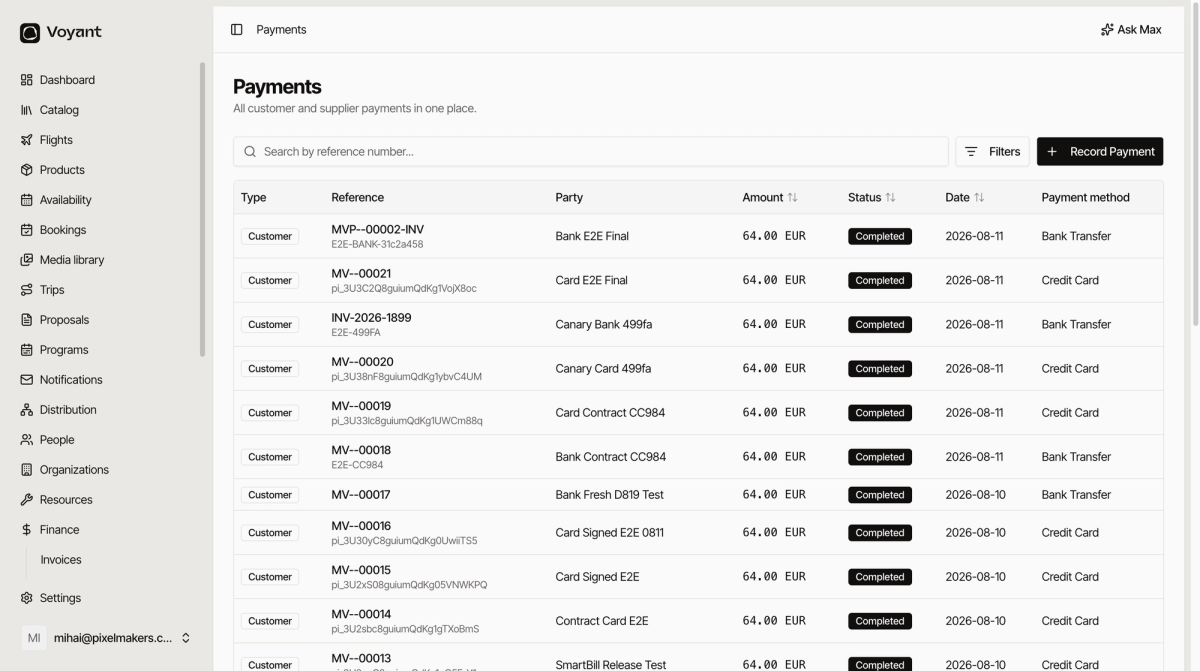Screen dimensions: 1200x671
Task: Click 'Bank Transfer' in MV--00017 row
Action: point(1076,495)
